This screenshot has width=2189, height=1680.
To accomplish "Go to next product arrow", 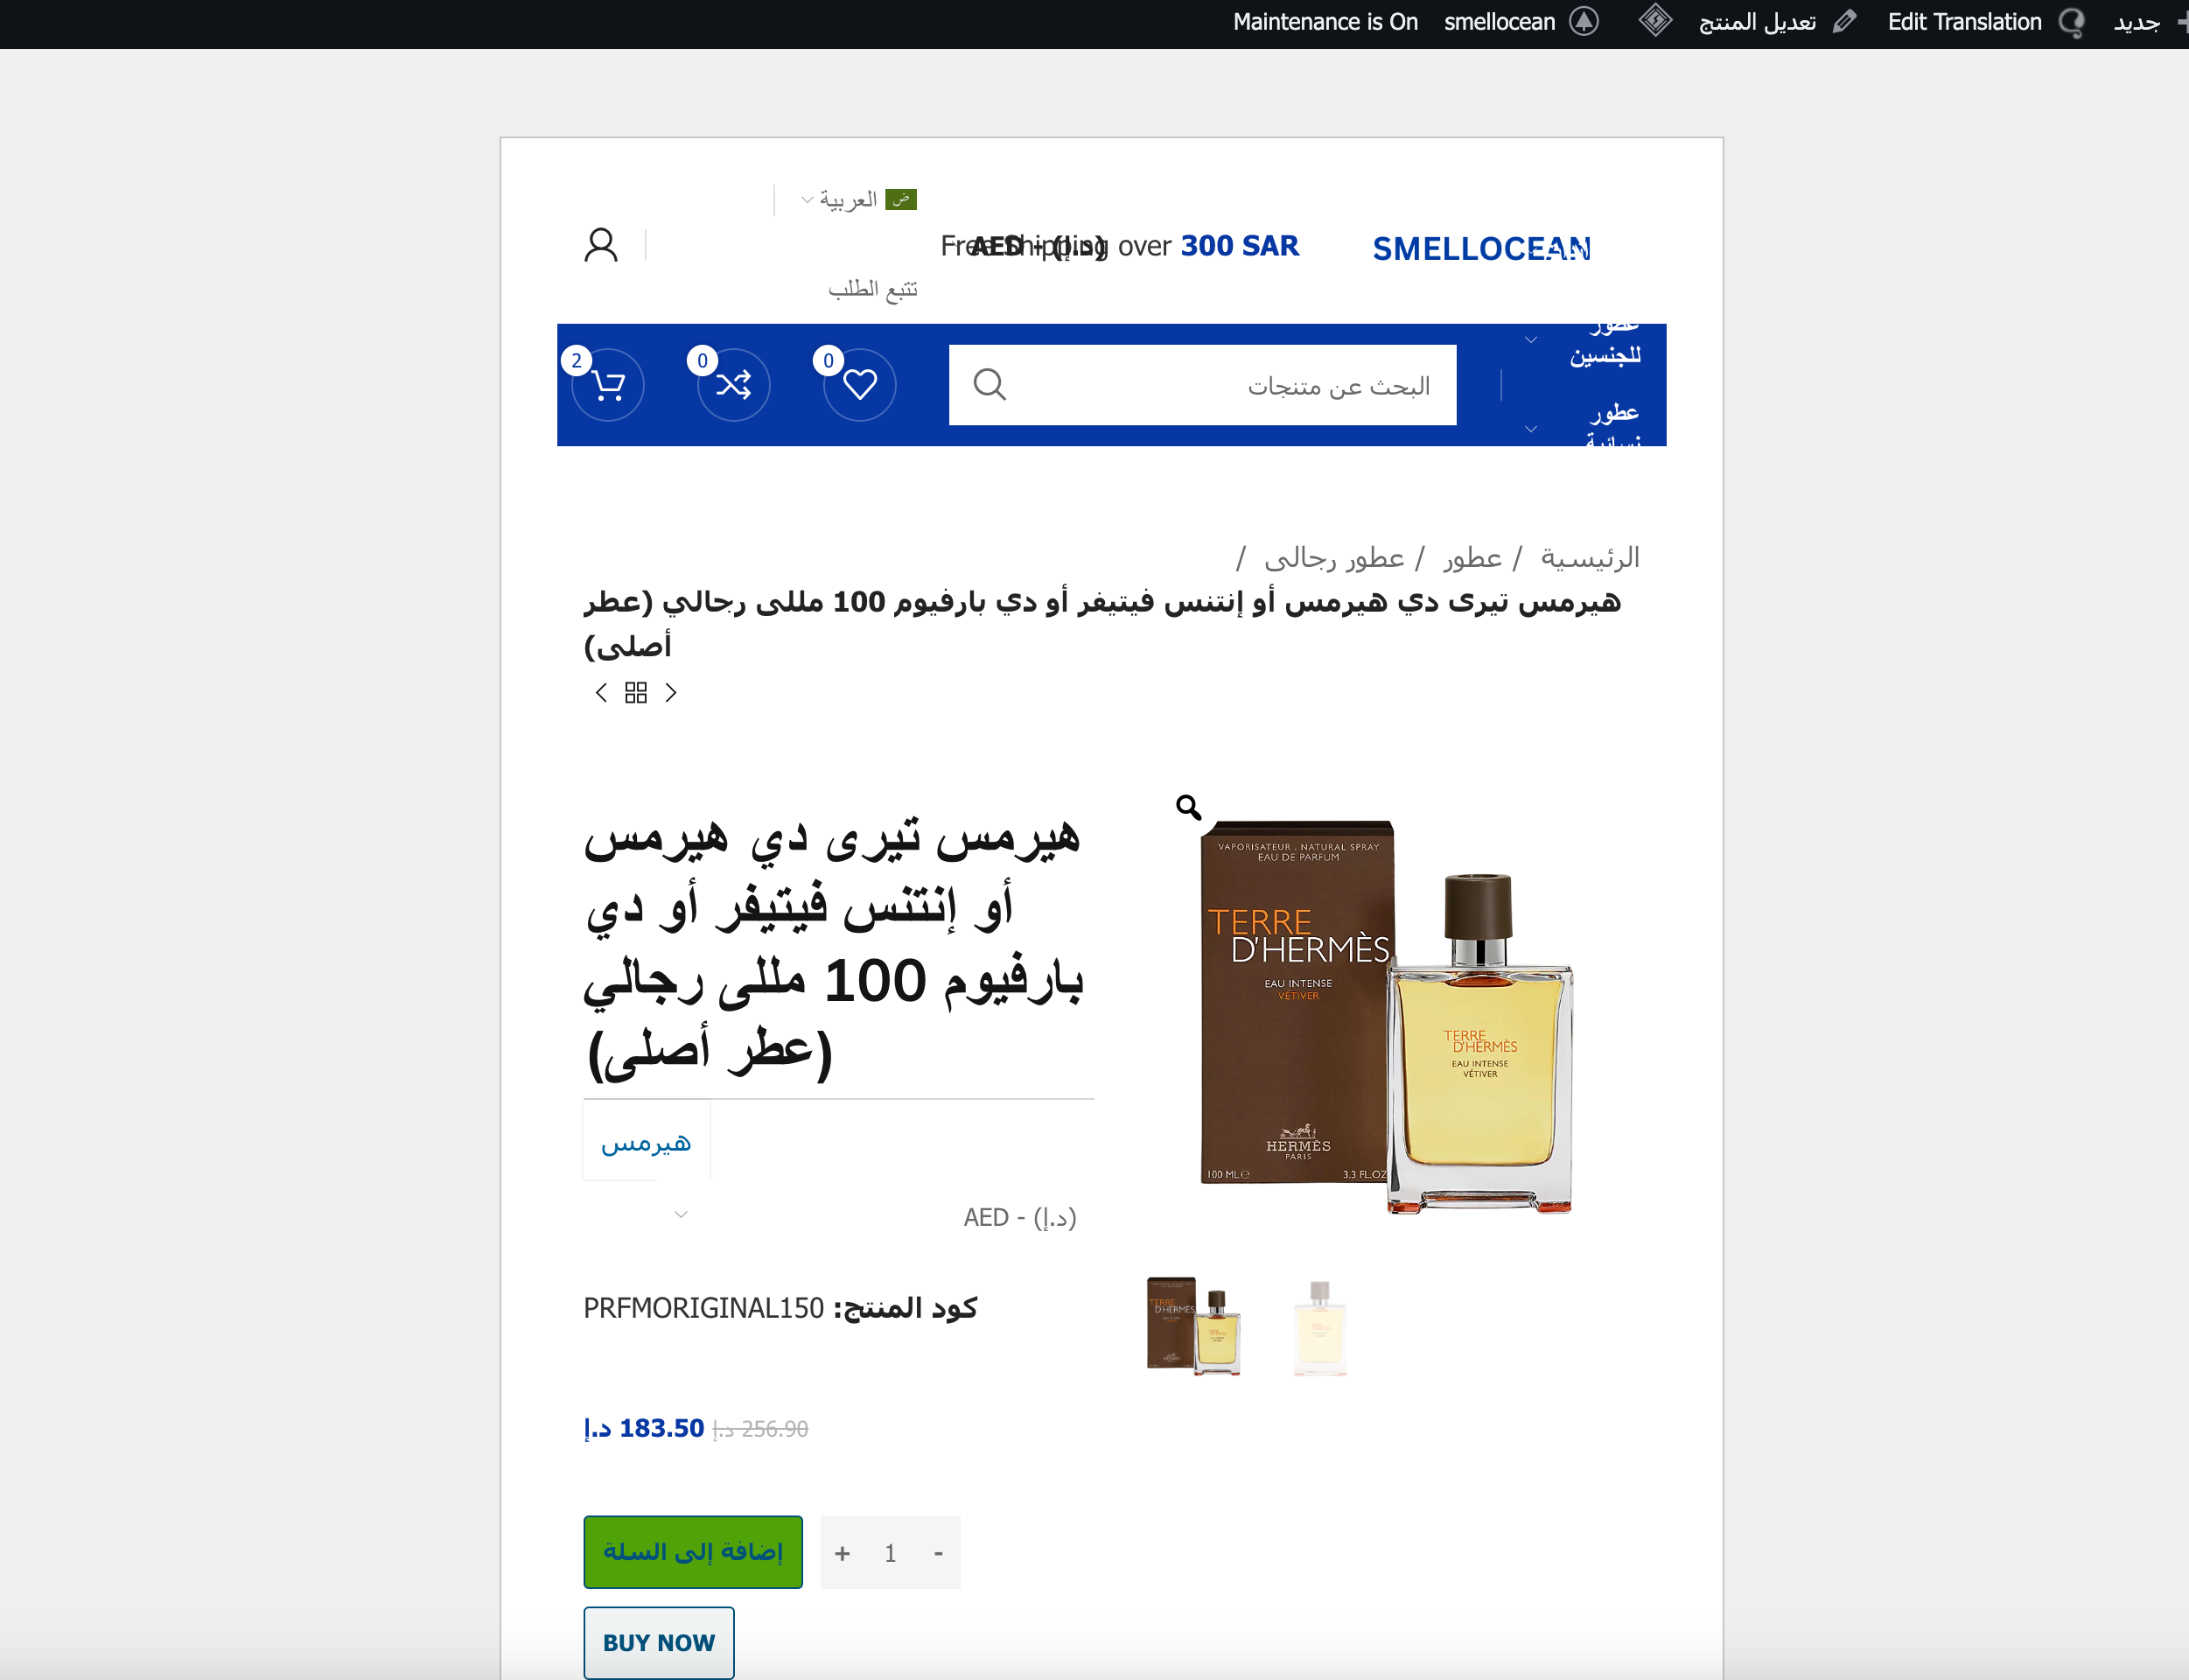I will (x=671, y=692).
